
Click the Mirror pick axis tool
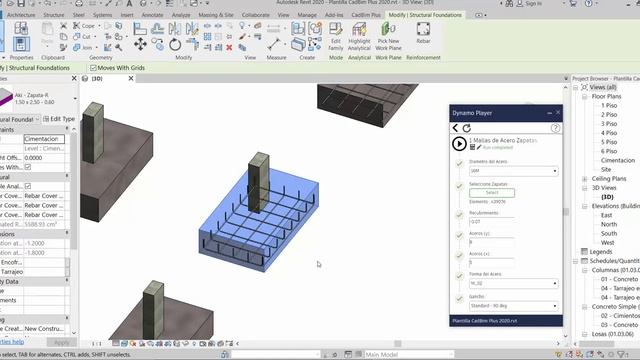[x=175, y=28]
